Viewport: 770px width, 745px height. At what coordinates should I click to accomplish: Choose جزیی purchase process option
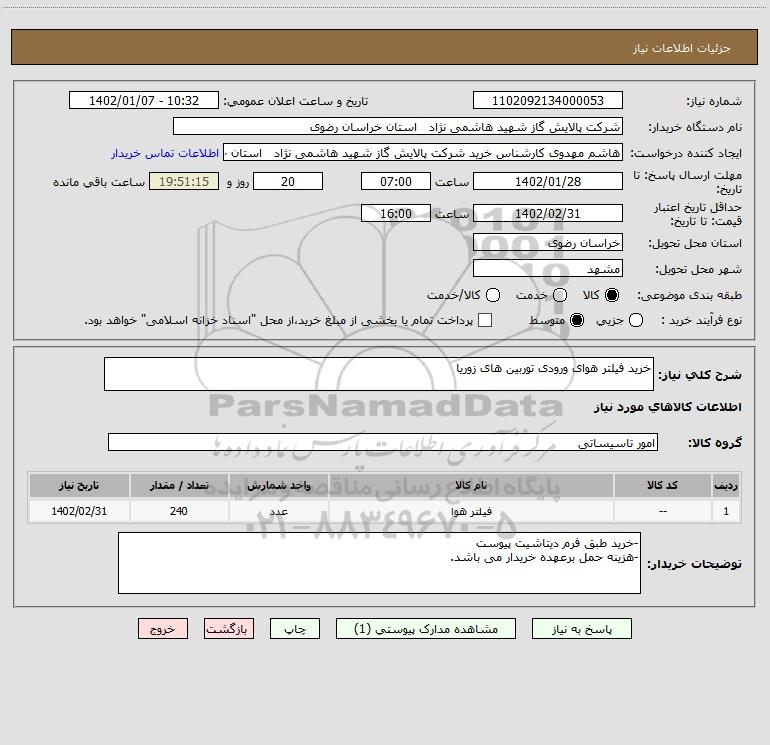[x=635, y=321]
